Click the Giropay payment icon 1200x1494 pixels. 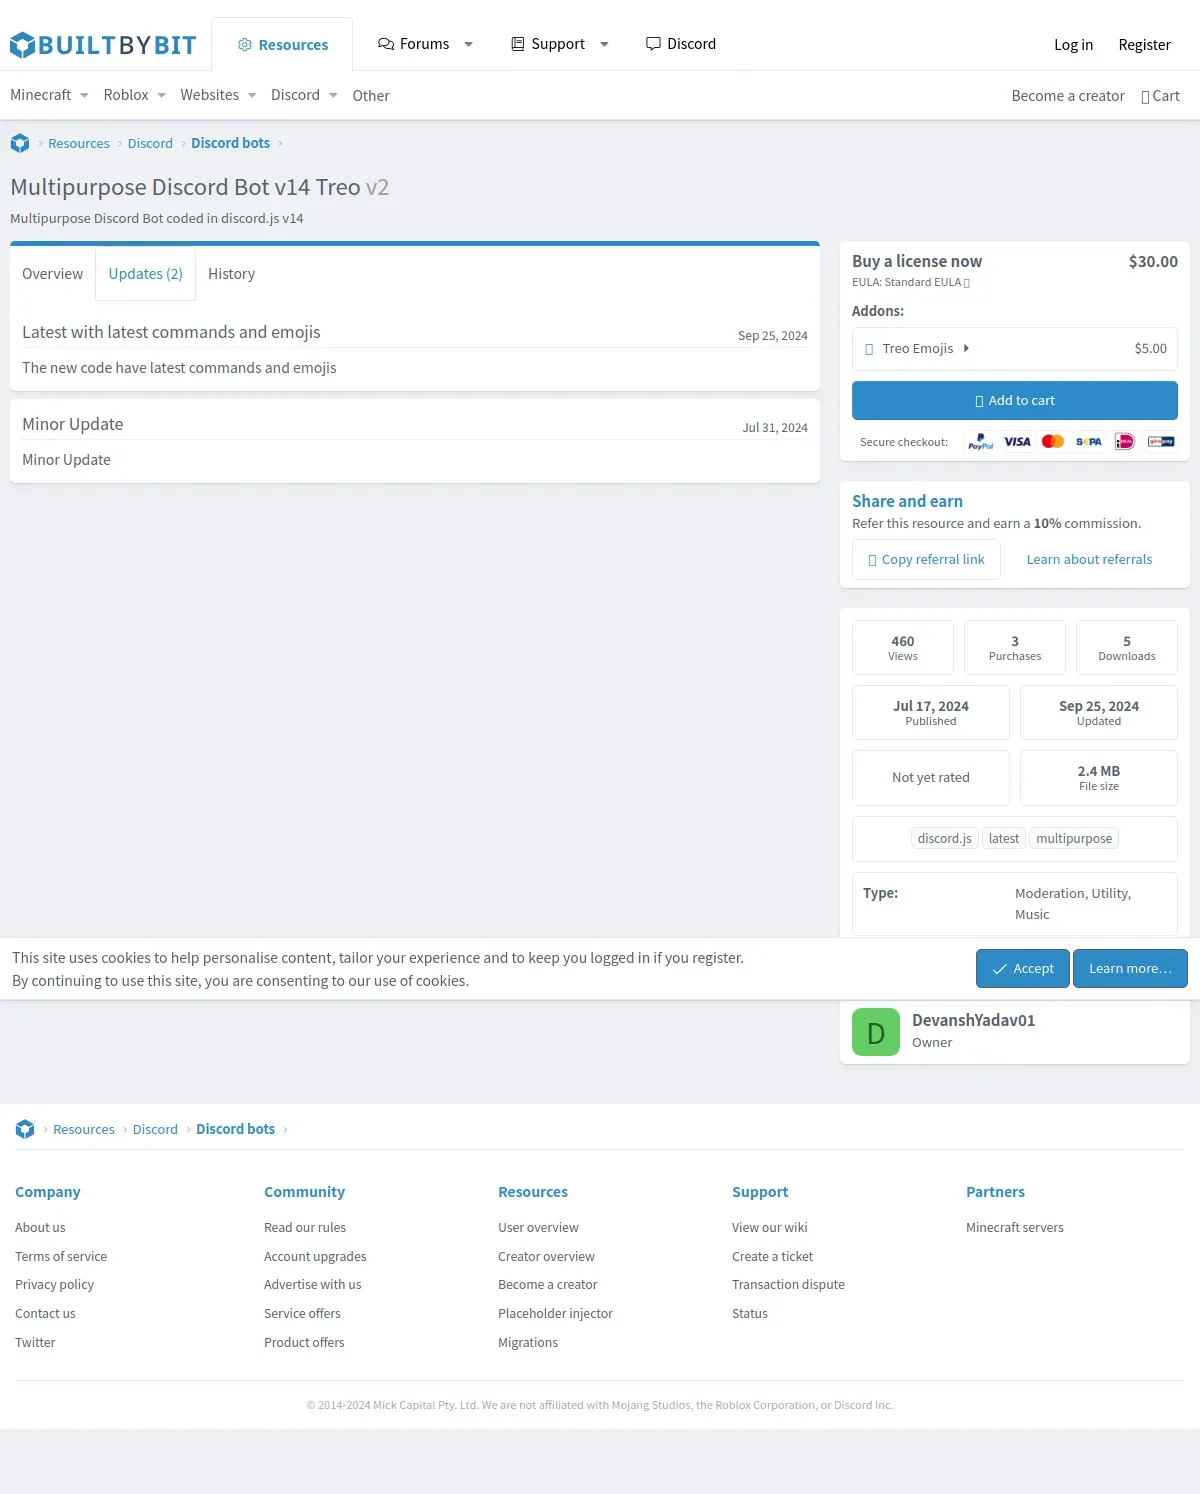(1161, 441)
